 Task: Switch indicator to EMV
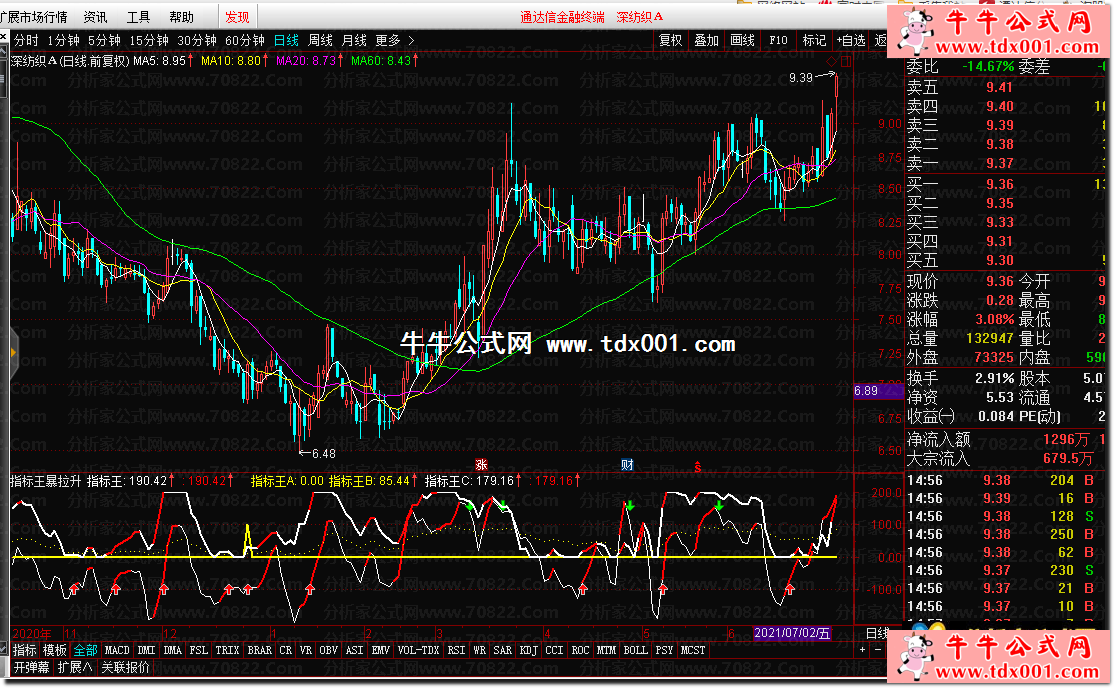(x=380, y=650)
